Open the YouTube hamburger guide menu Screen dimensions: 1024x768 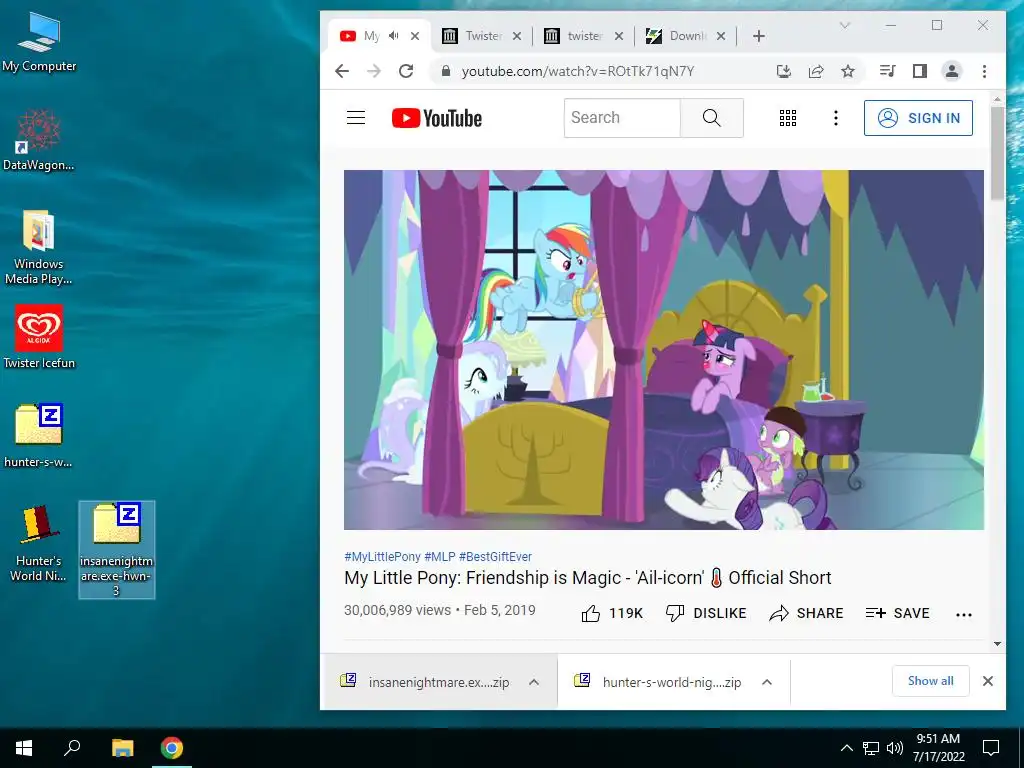(356, 118)
